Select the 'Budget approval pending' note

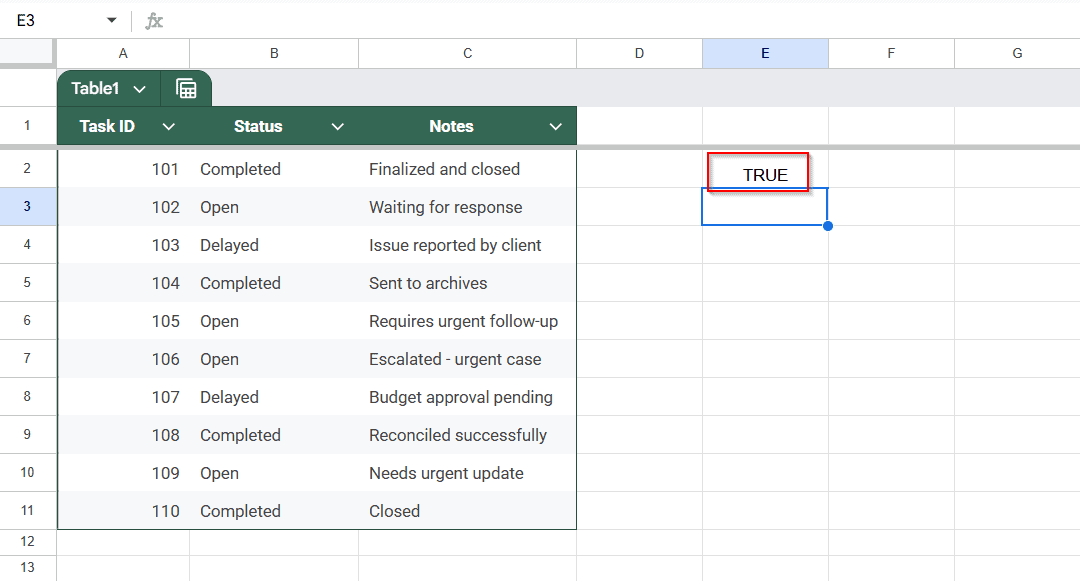click(x=467, y=397)
